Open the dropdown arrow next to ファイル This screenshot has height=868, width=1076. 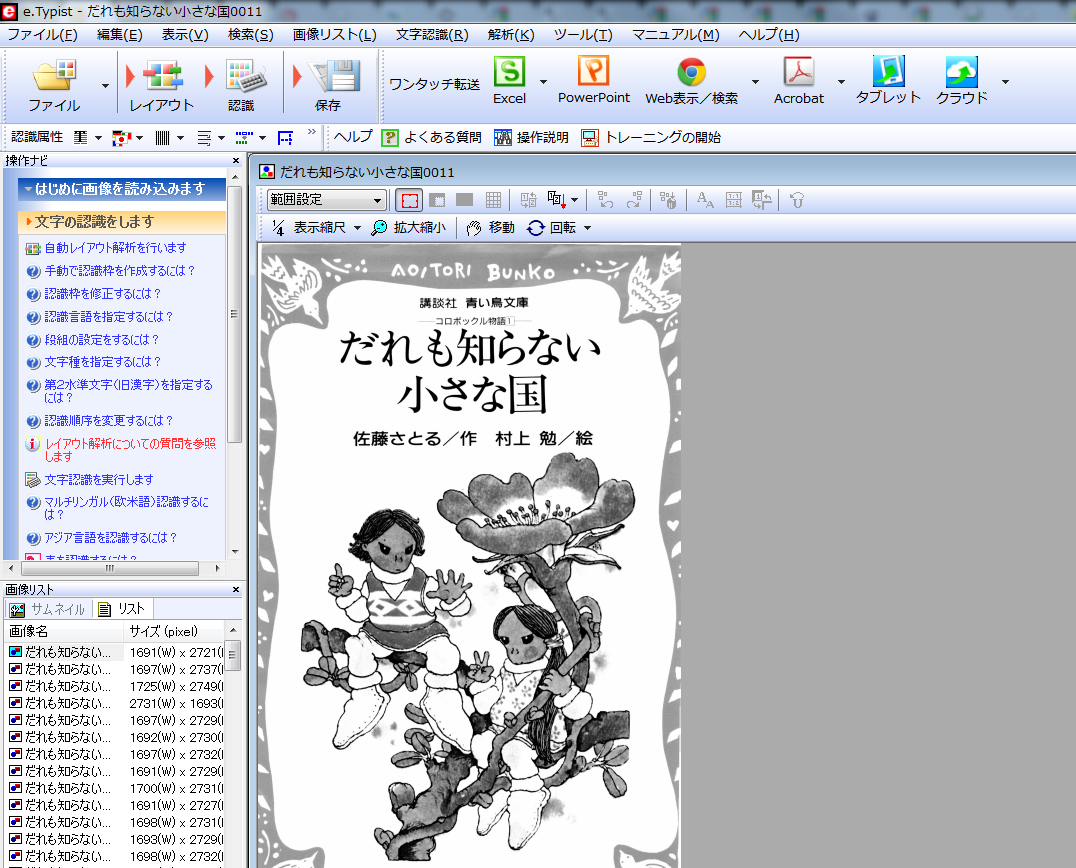[105, 85]
